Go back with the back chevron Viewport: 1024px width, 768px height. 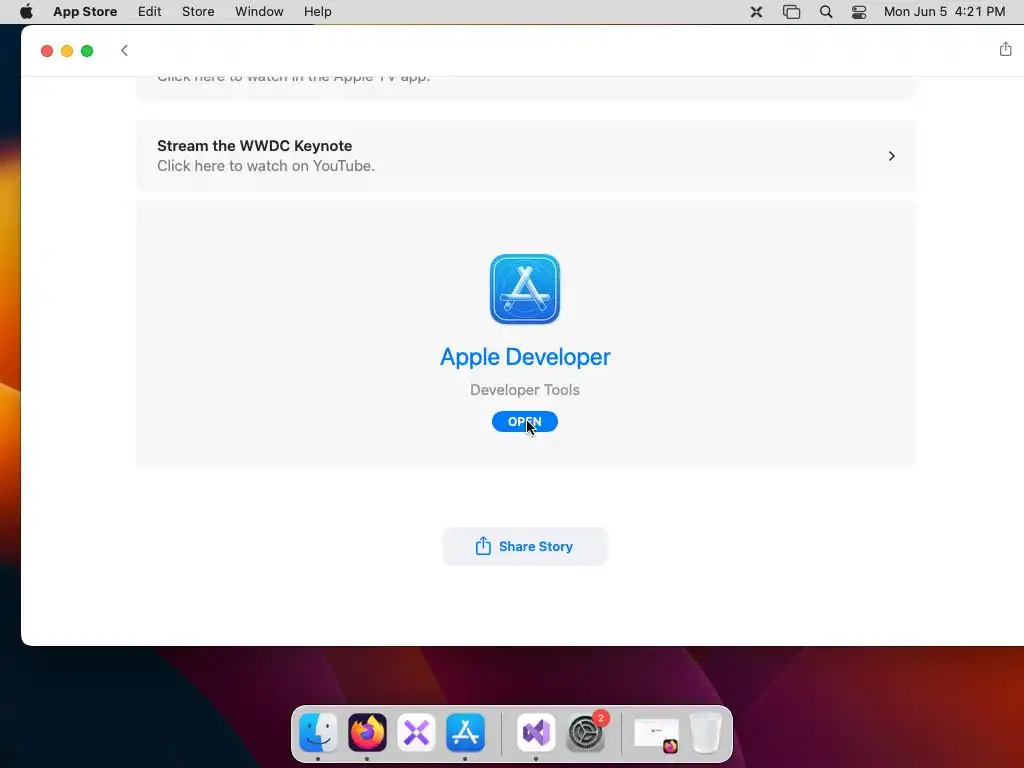pyautogui.click(x=124, y=50)
